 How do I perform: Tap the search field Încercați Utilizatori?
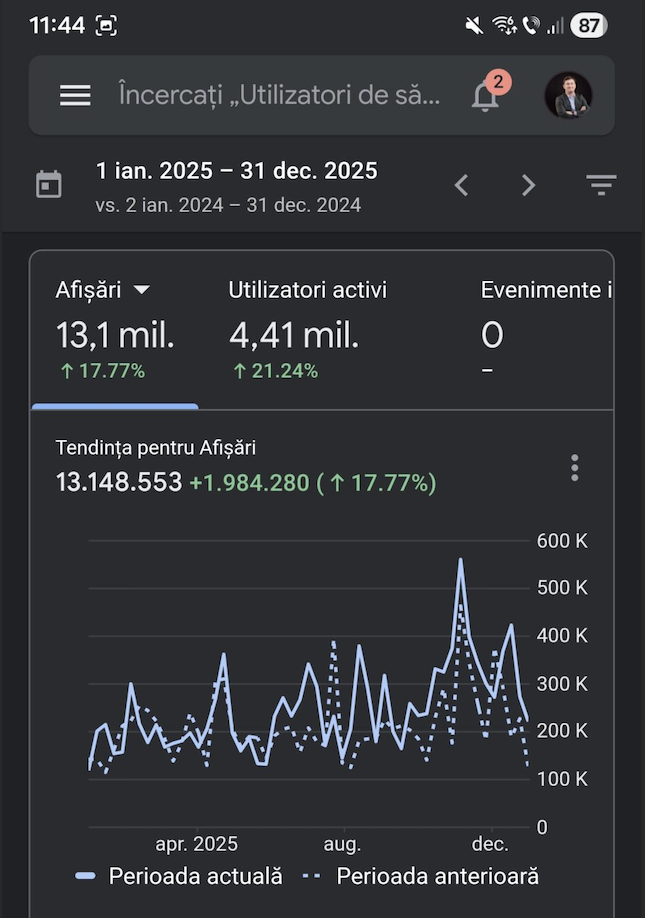(278, 95)
